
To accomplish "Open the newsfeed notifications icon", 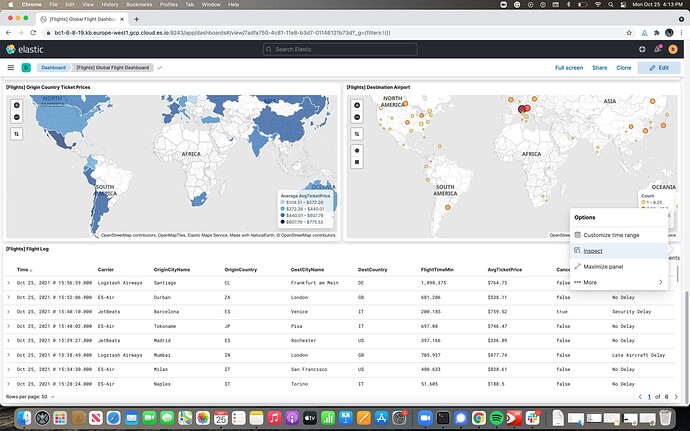I will 657,49.
